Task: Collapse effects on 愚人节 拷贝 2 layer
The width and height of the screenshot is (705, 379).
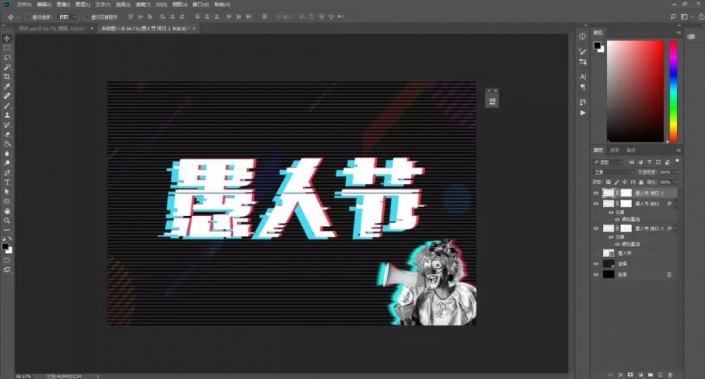Action: [675, 228]
